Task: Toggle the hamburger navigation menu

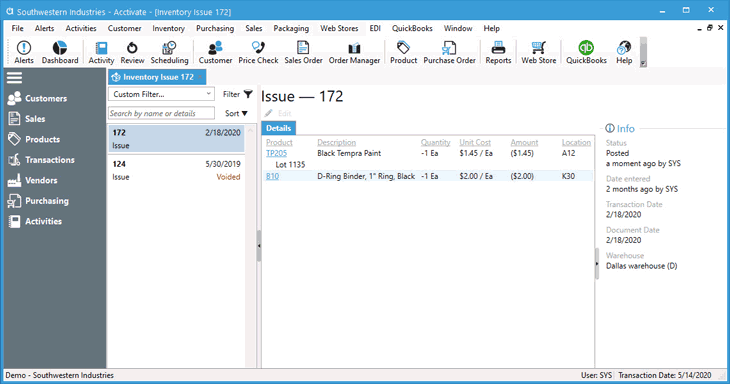Action: point(14,78)
